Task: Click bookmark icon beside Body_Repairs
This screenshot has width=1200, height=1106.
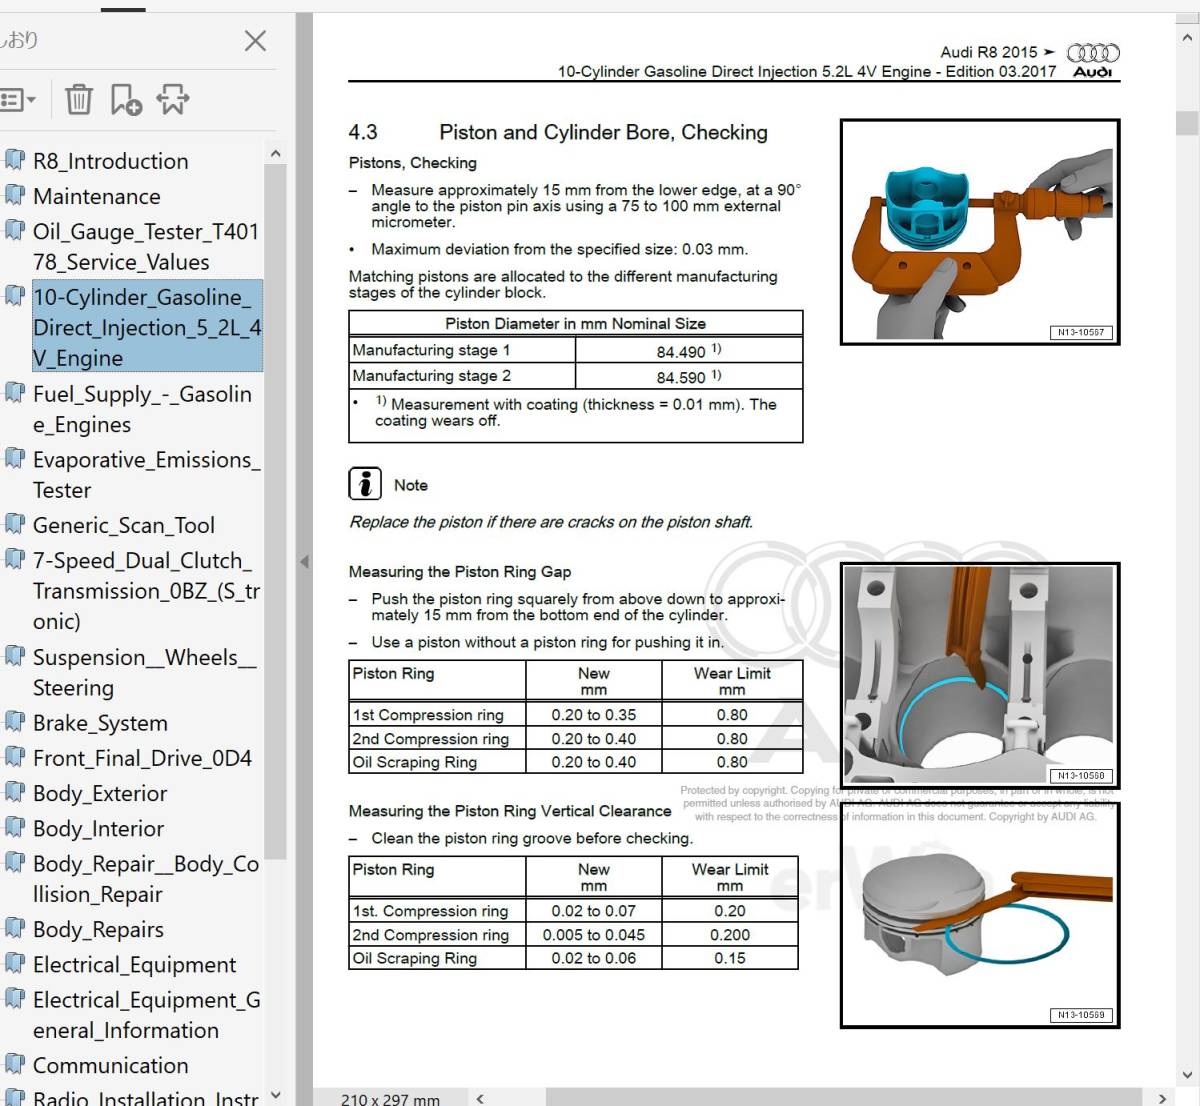Action: click(14, 928)
